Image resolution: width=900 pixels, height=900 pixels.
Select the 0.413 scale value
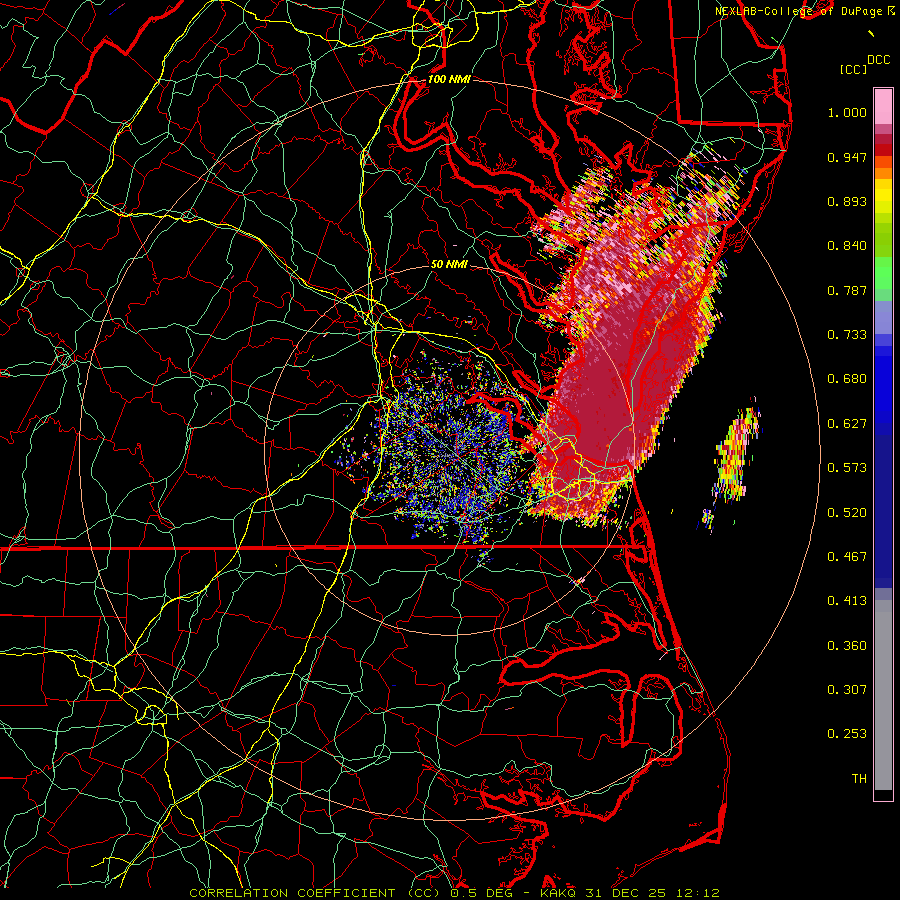tap(847, 601)
